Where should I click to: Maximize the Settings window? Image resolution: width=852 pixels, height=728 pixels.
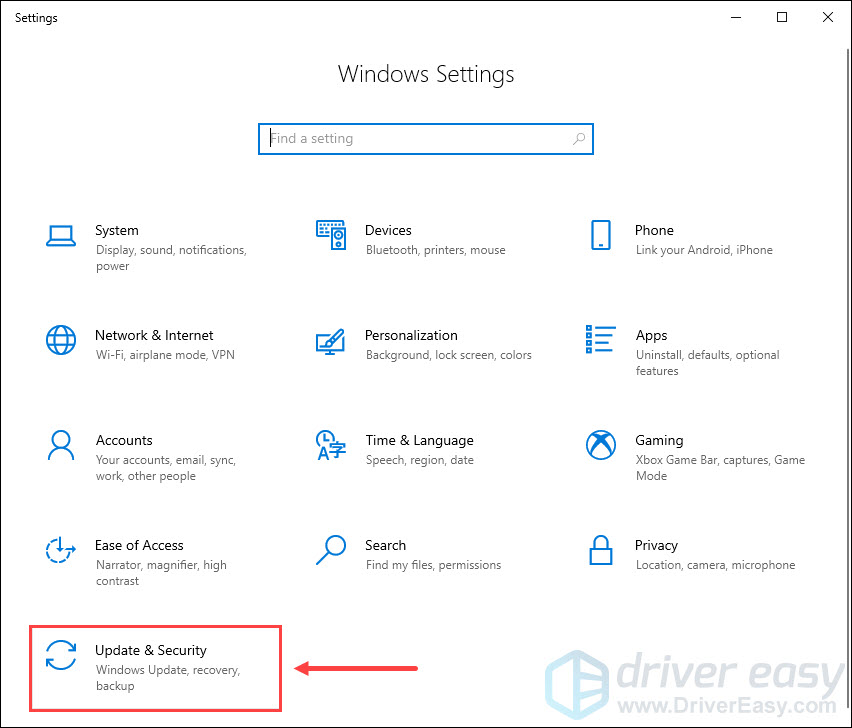[782, 17]
